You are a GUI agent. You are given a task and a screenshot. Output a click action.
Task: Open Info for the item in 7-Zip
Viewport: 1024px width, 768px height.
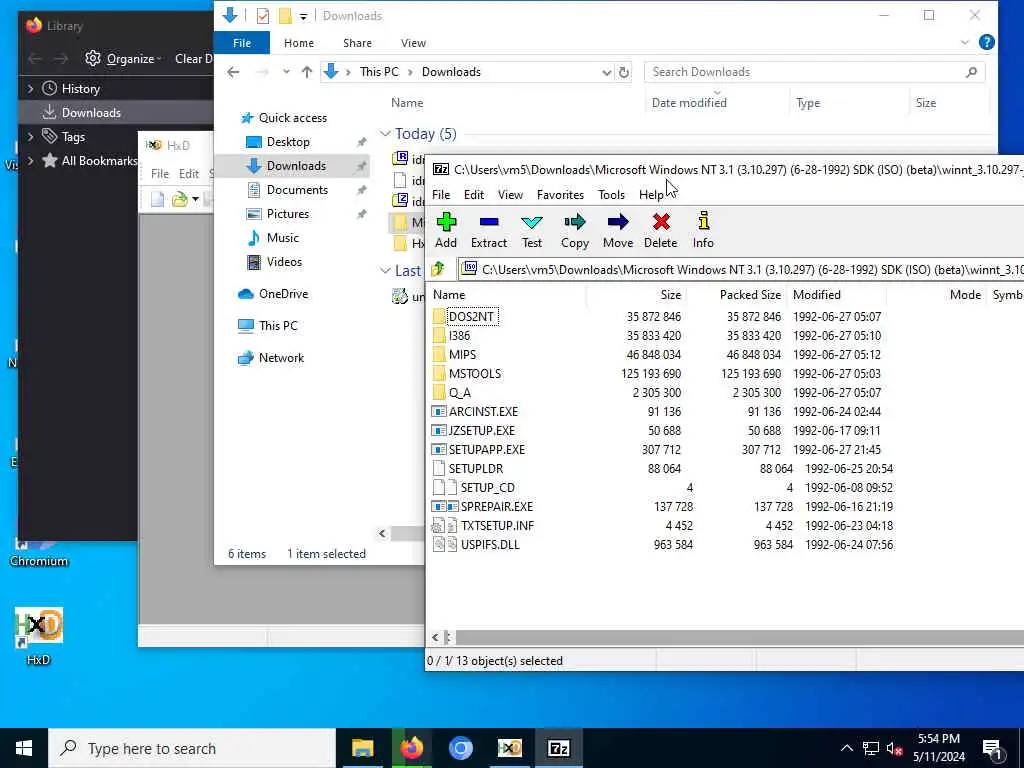point(703,230)
